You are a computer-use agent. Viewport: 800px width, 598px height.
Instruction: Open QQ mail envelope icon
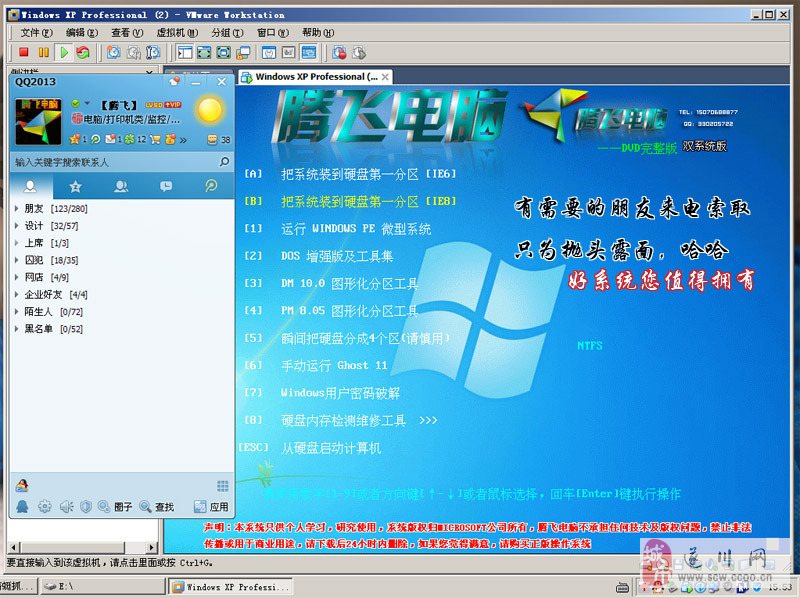coord(110,139)
